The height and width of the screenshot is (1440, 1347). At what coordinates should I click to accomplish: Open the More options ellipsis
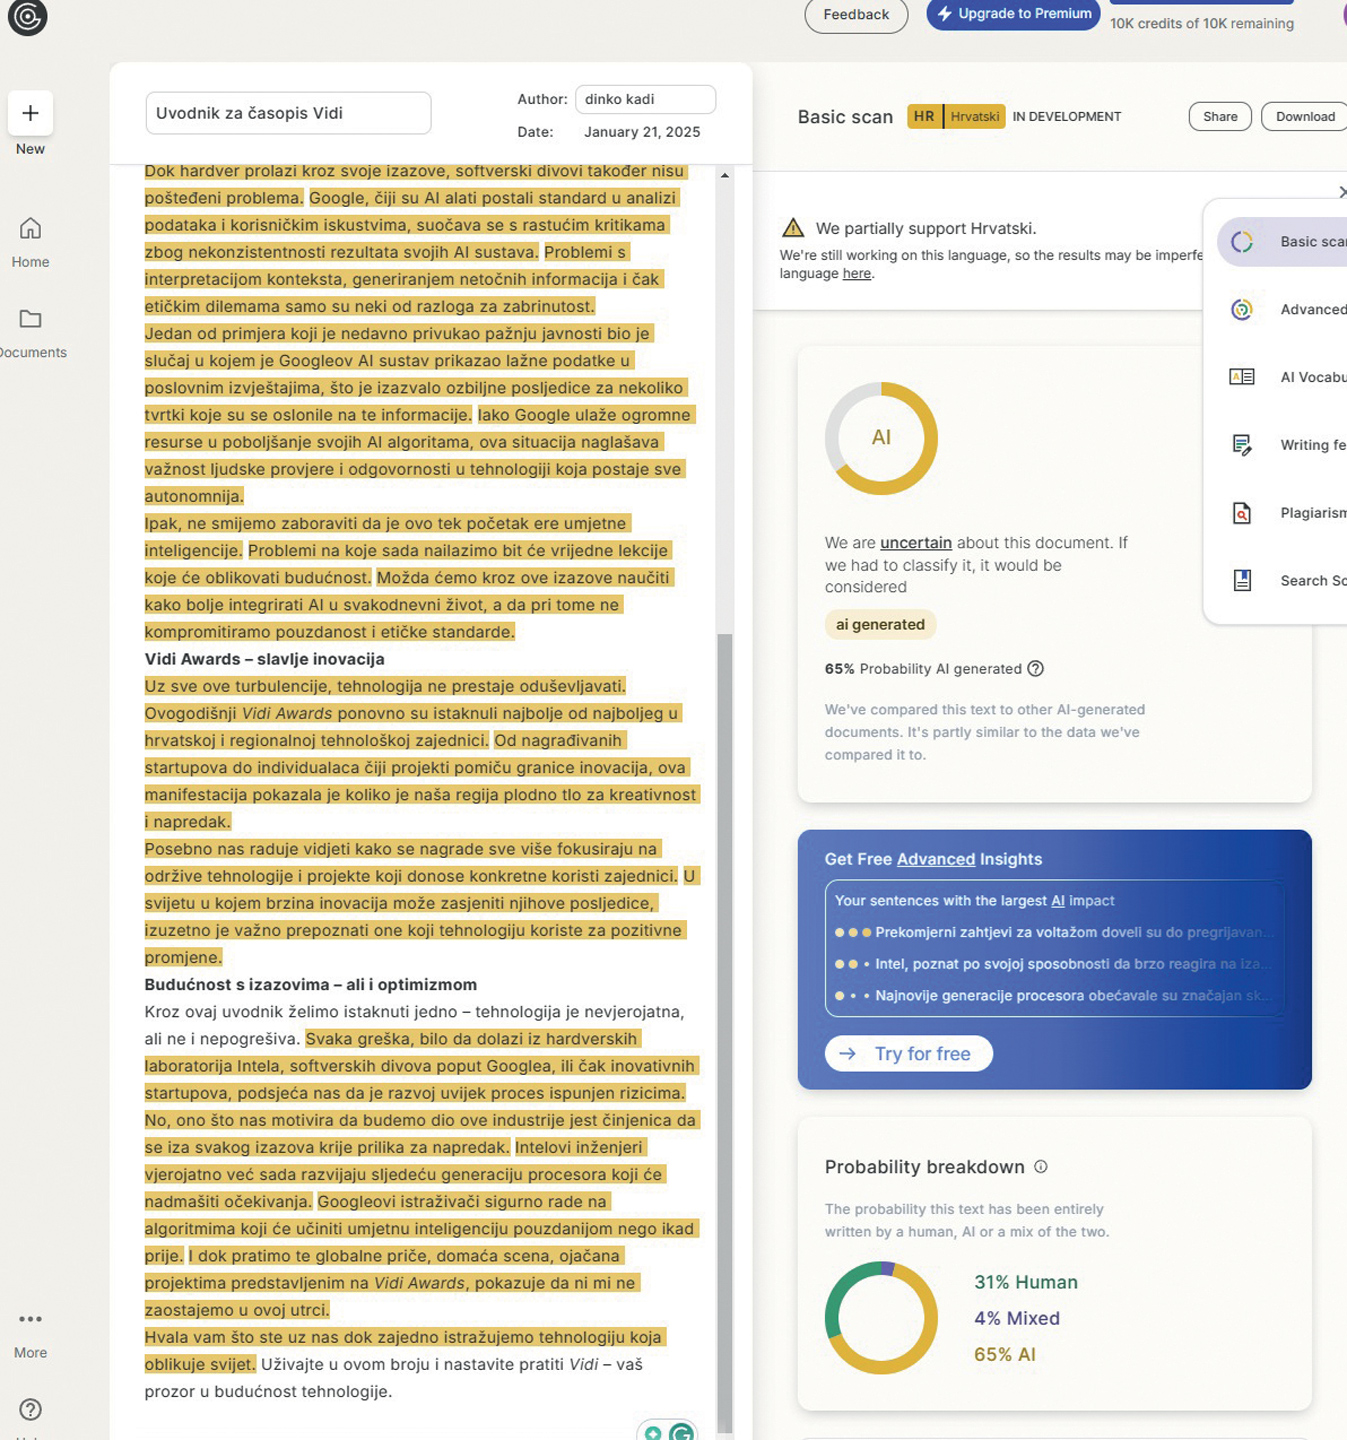[x=30, y=1319]
